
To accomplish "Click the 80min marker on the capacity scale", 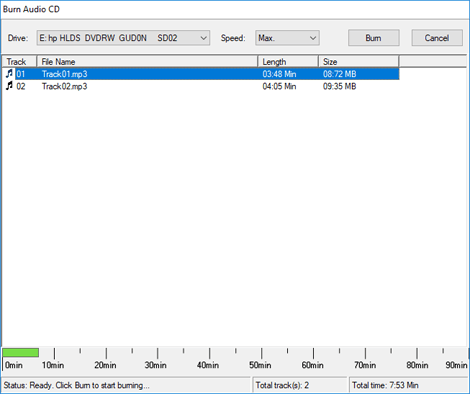I will pyautogui.click(x=417, y=365).
